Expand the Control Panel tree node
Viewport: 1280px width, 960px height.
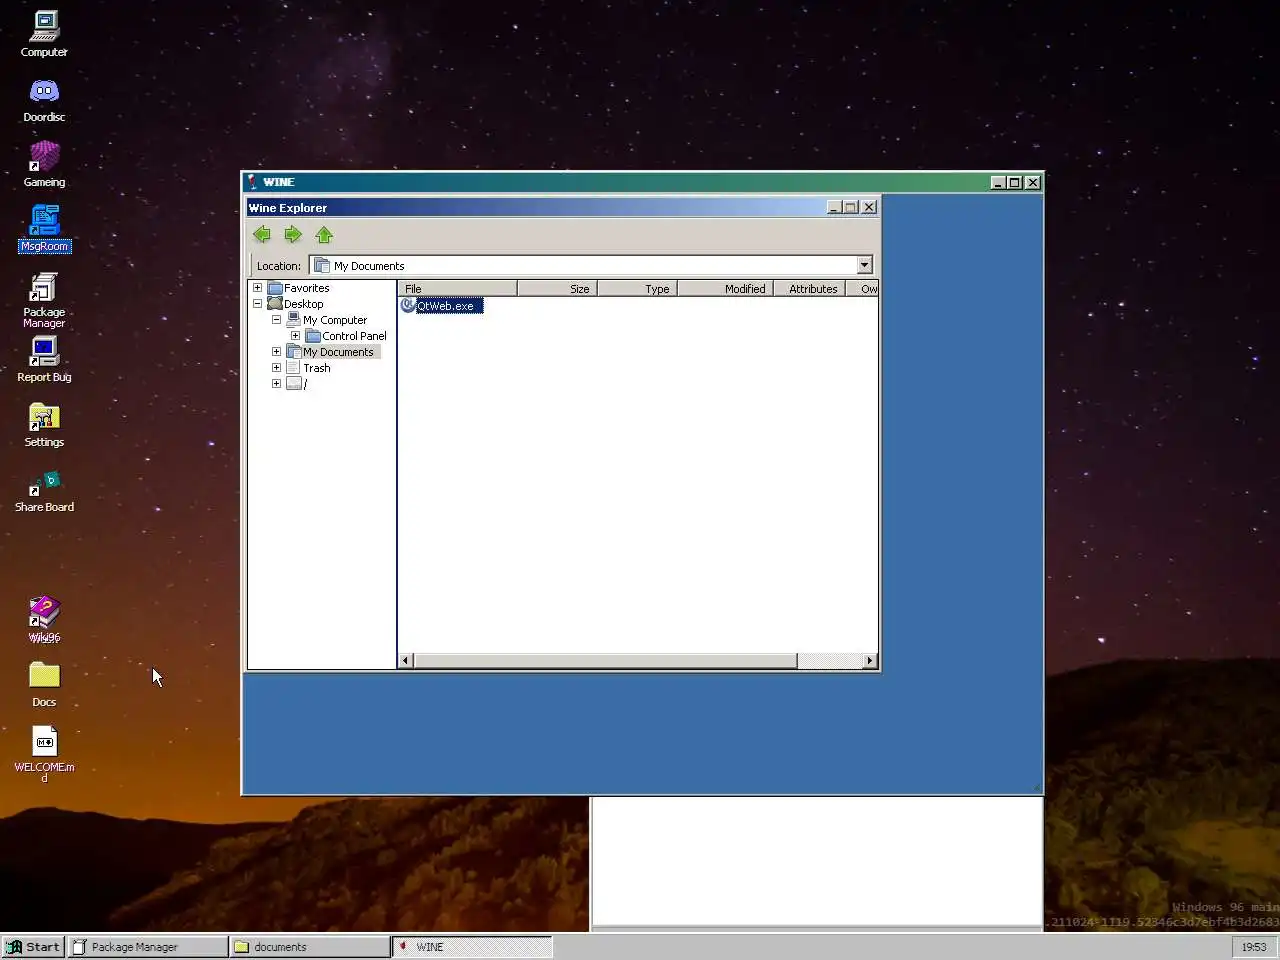click(x=295, y=336)
